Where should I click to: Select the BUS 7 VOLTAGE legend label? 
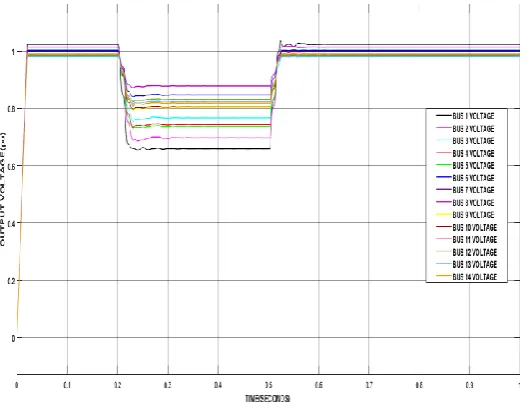tap(473, 190)
